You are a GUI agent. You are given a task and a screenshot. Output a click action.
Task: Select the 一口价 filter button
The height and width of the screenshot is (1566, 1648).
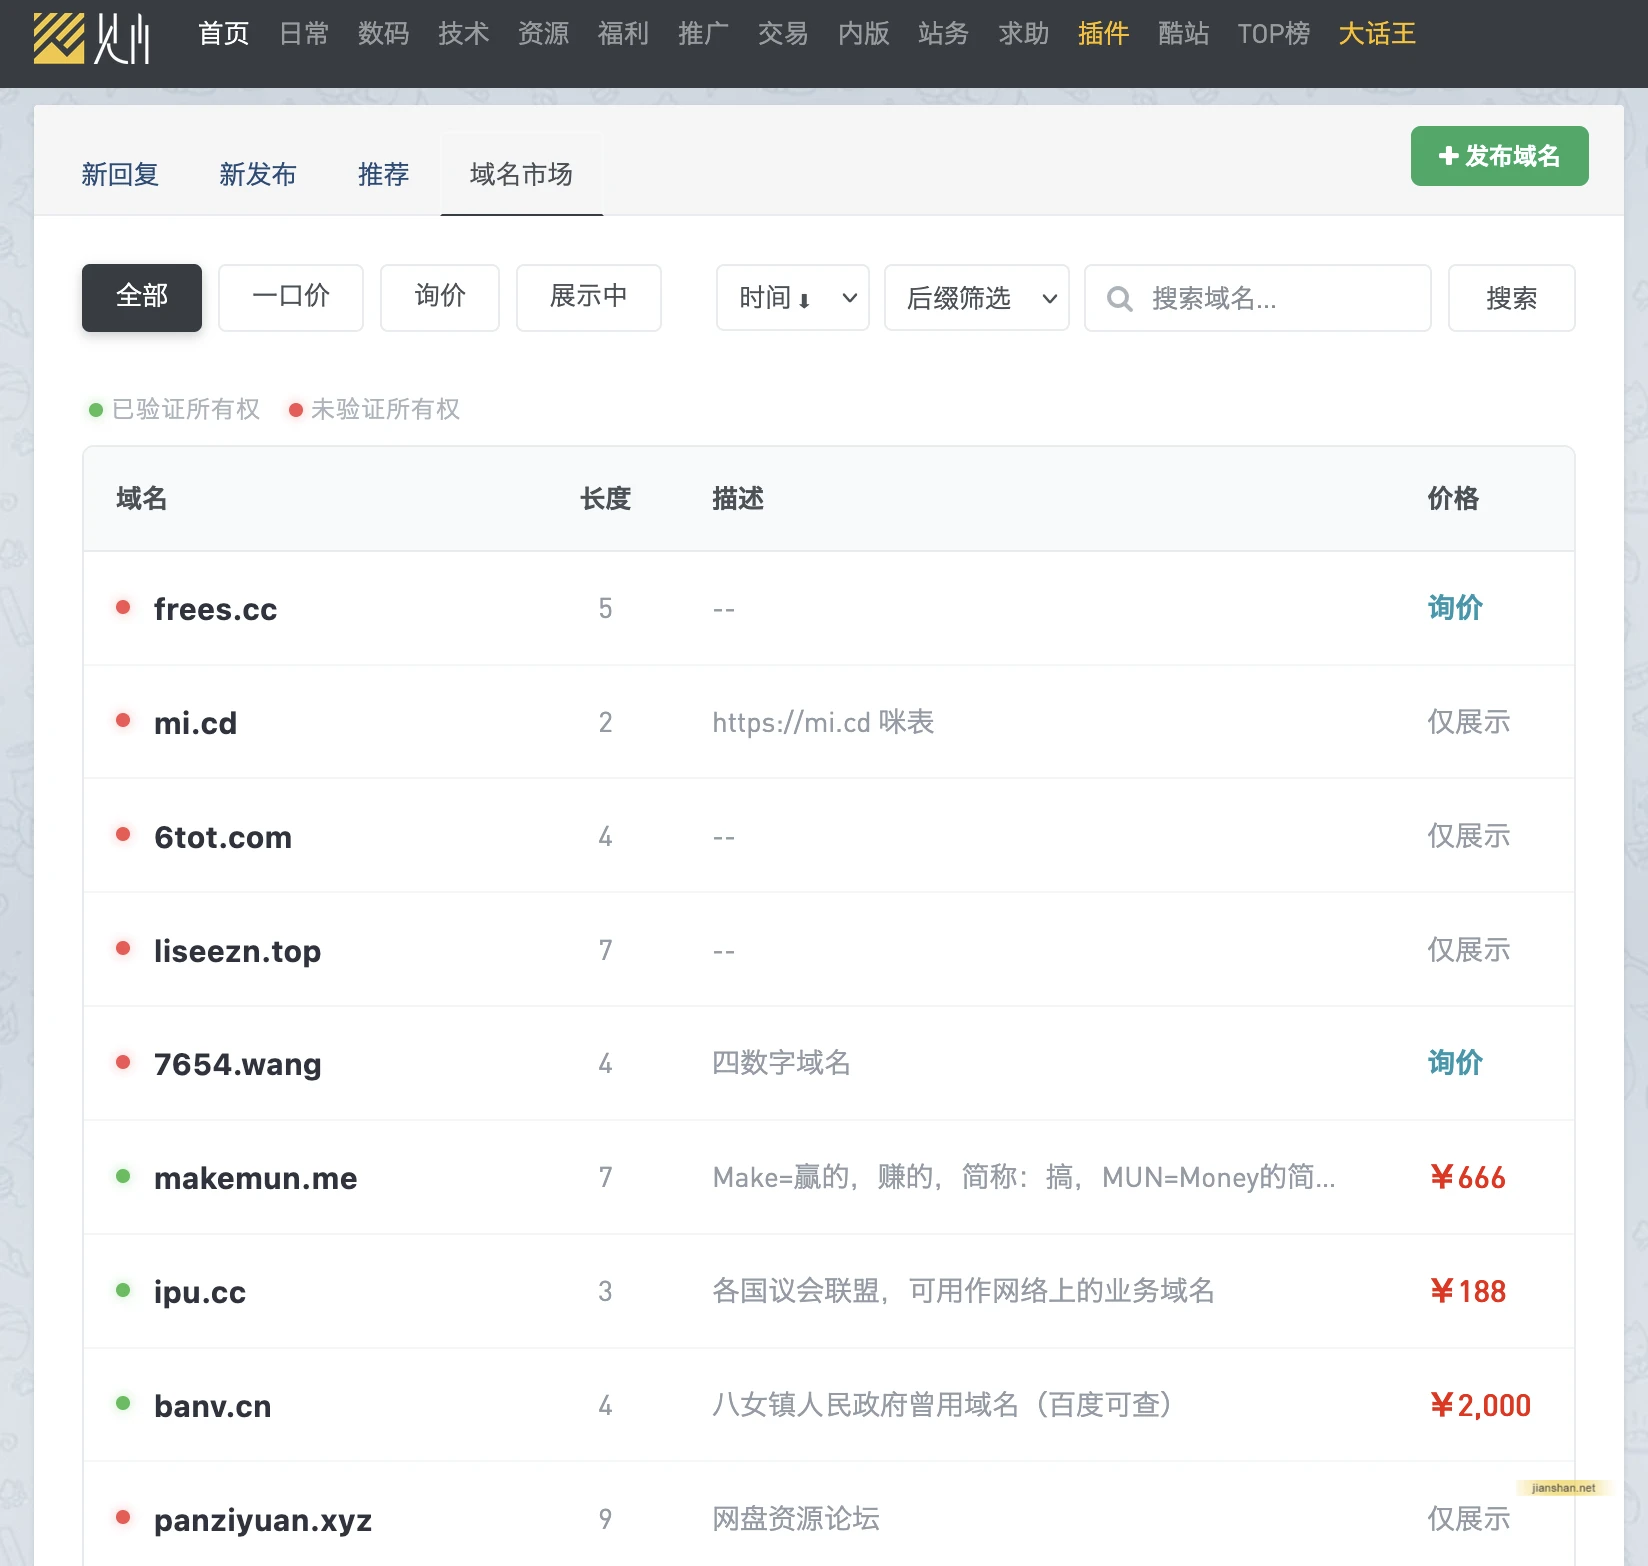pos(291,297)
